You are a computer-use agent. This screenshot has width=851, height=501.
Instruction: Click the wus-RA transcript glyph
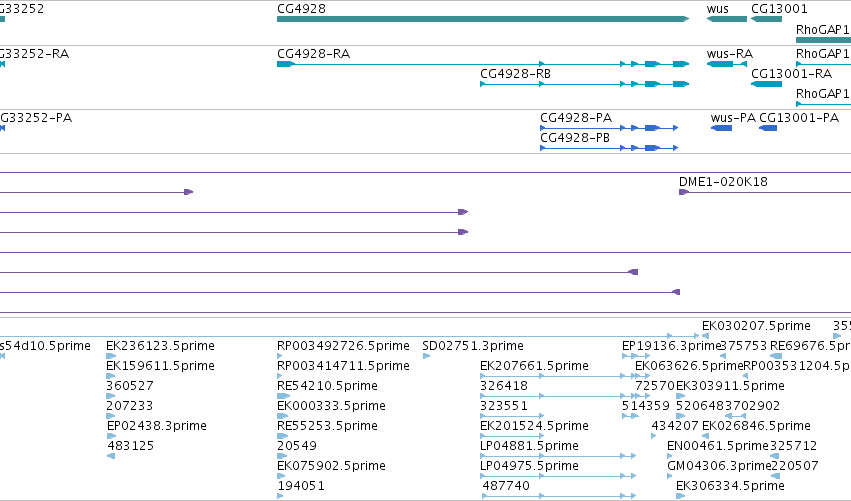(727, 64)
